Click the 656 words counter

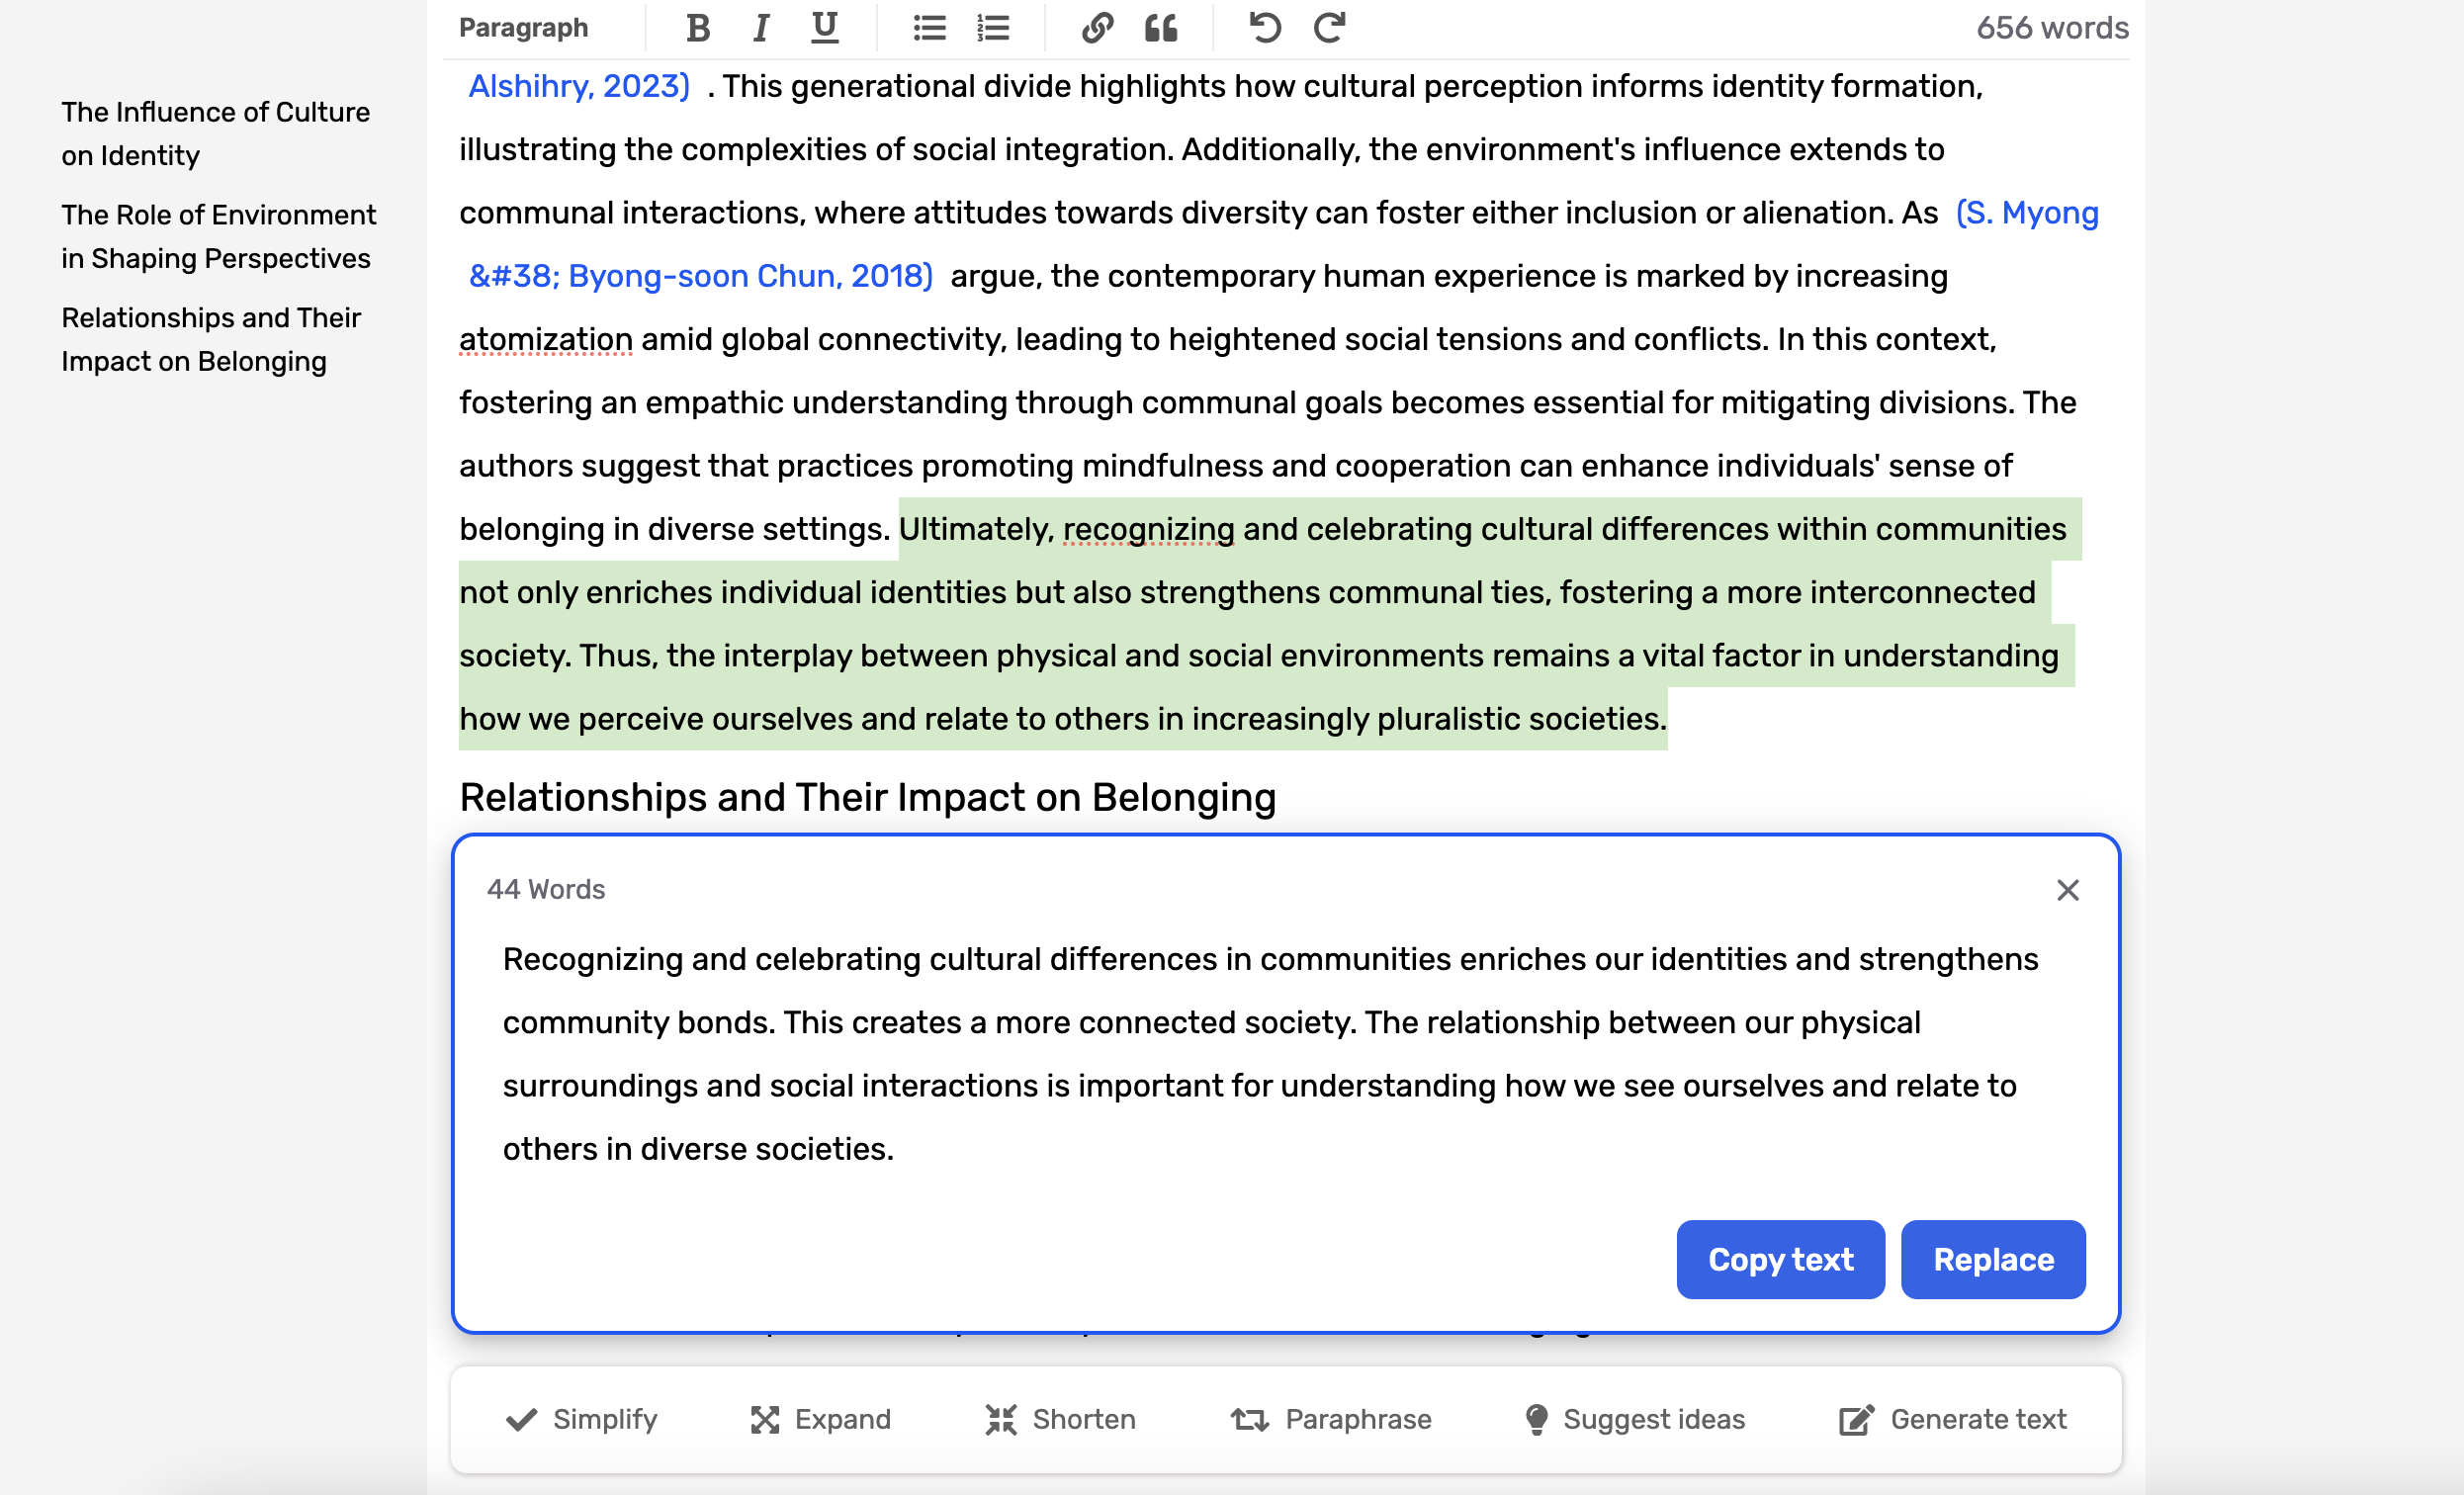(2052, 28)
